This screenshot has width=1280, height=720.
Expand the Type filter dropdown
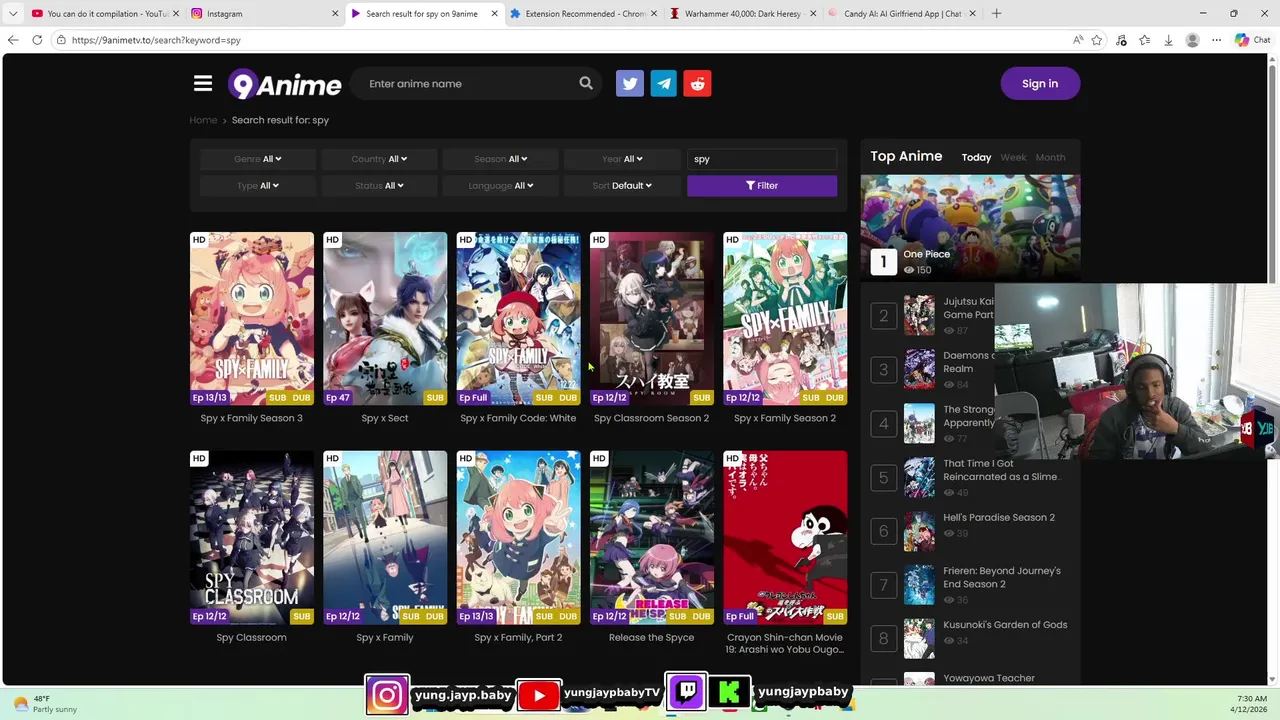(258, 185)
